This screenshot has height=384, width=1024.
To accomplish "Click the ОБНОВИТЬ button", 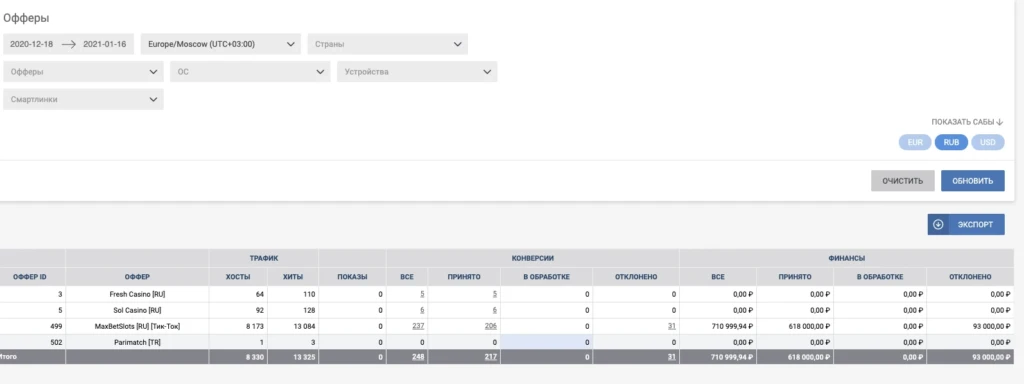I will 972,181.
